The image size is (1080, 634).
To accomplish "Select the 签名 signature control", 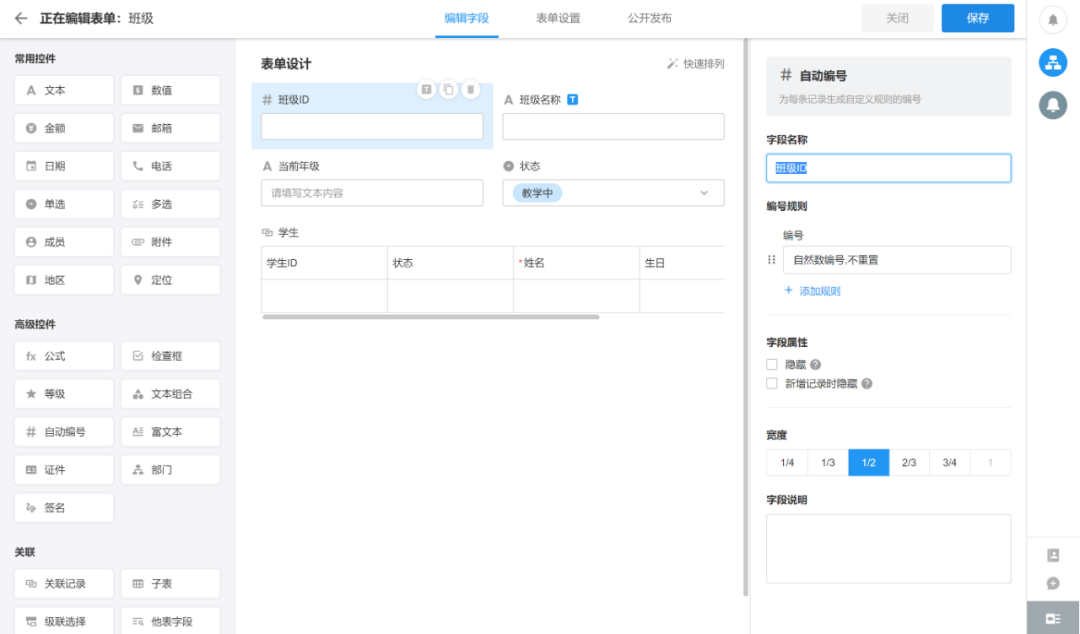I will [63, 507].
